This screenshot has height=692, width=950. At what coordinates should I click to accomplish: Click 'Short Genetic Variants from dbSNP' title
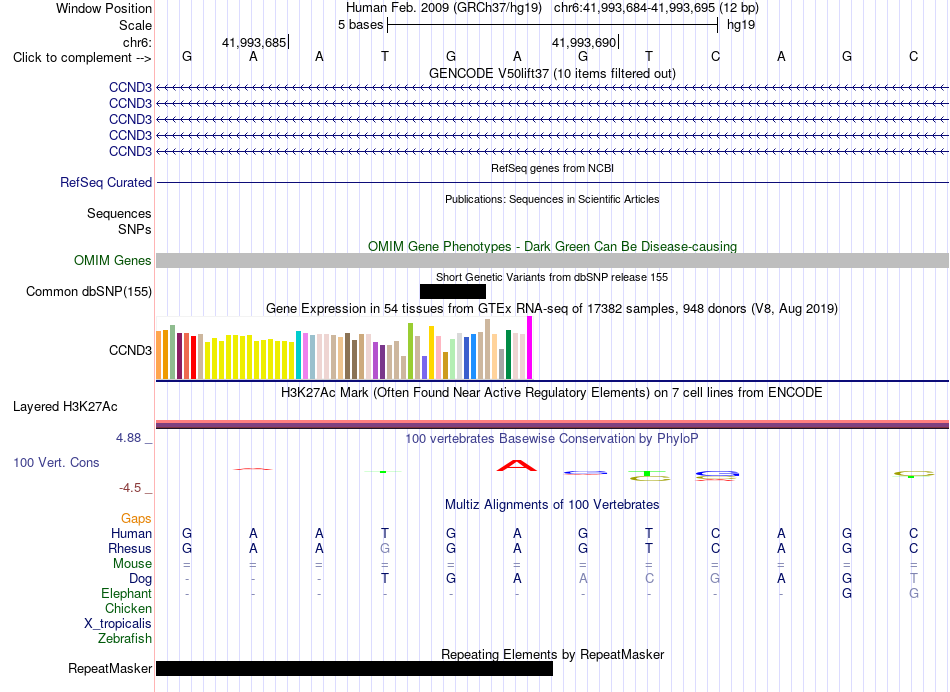[x=552, y=277]
